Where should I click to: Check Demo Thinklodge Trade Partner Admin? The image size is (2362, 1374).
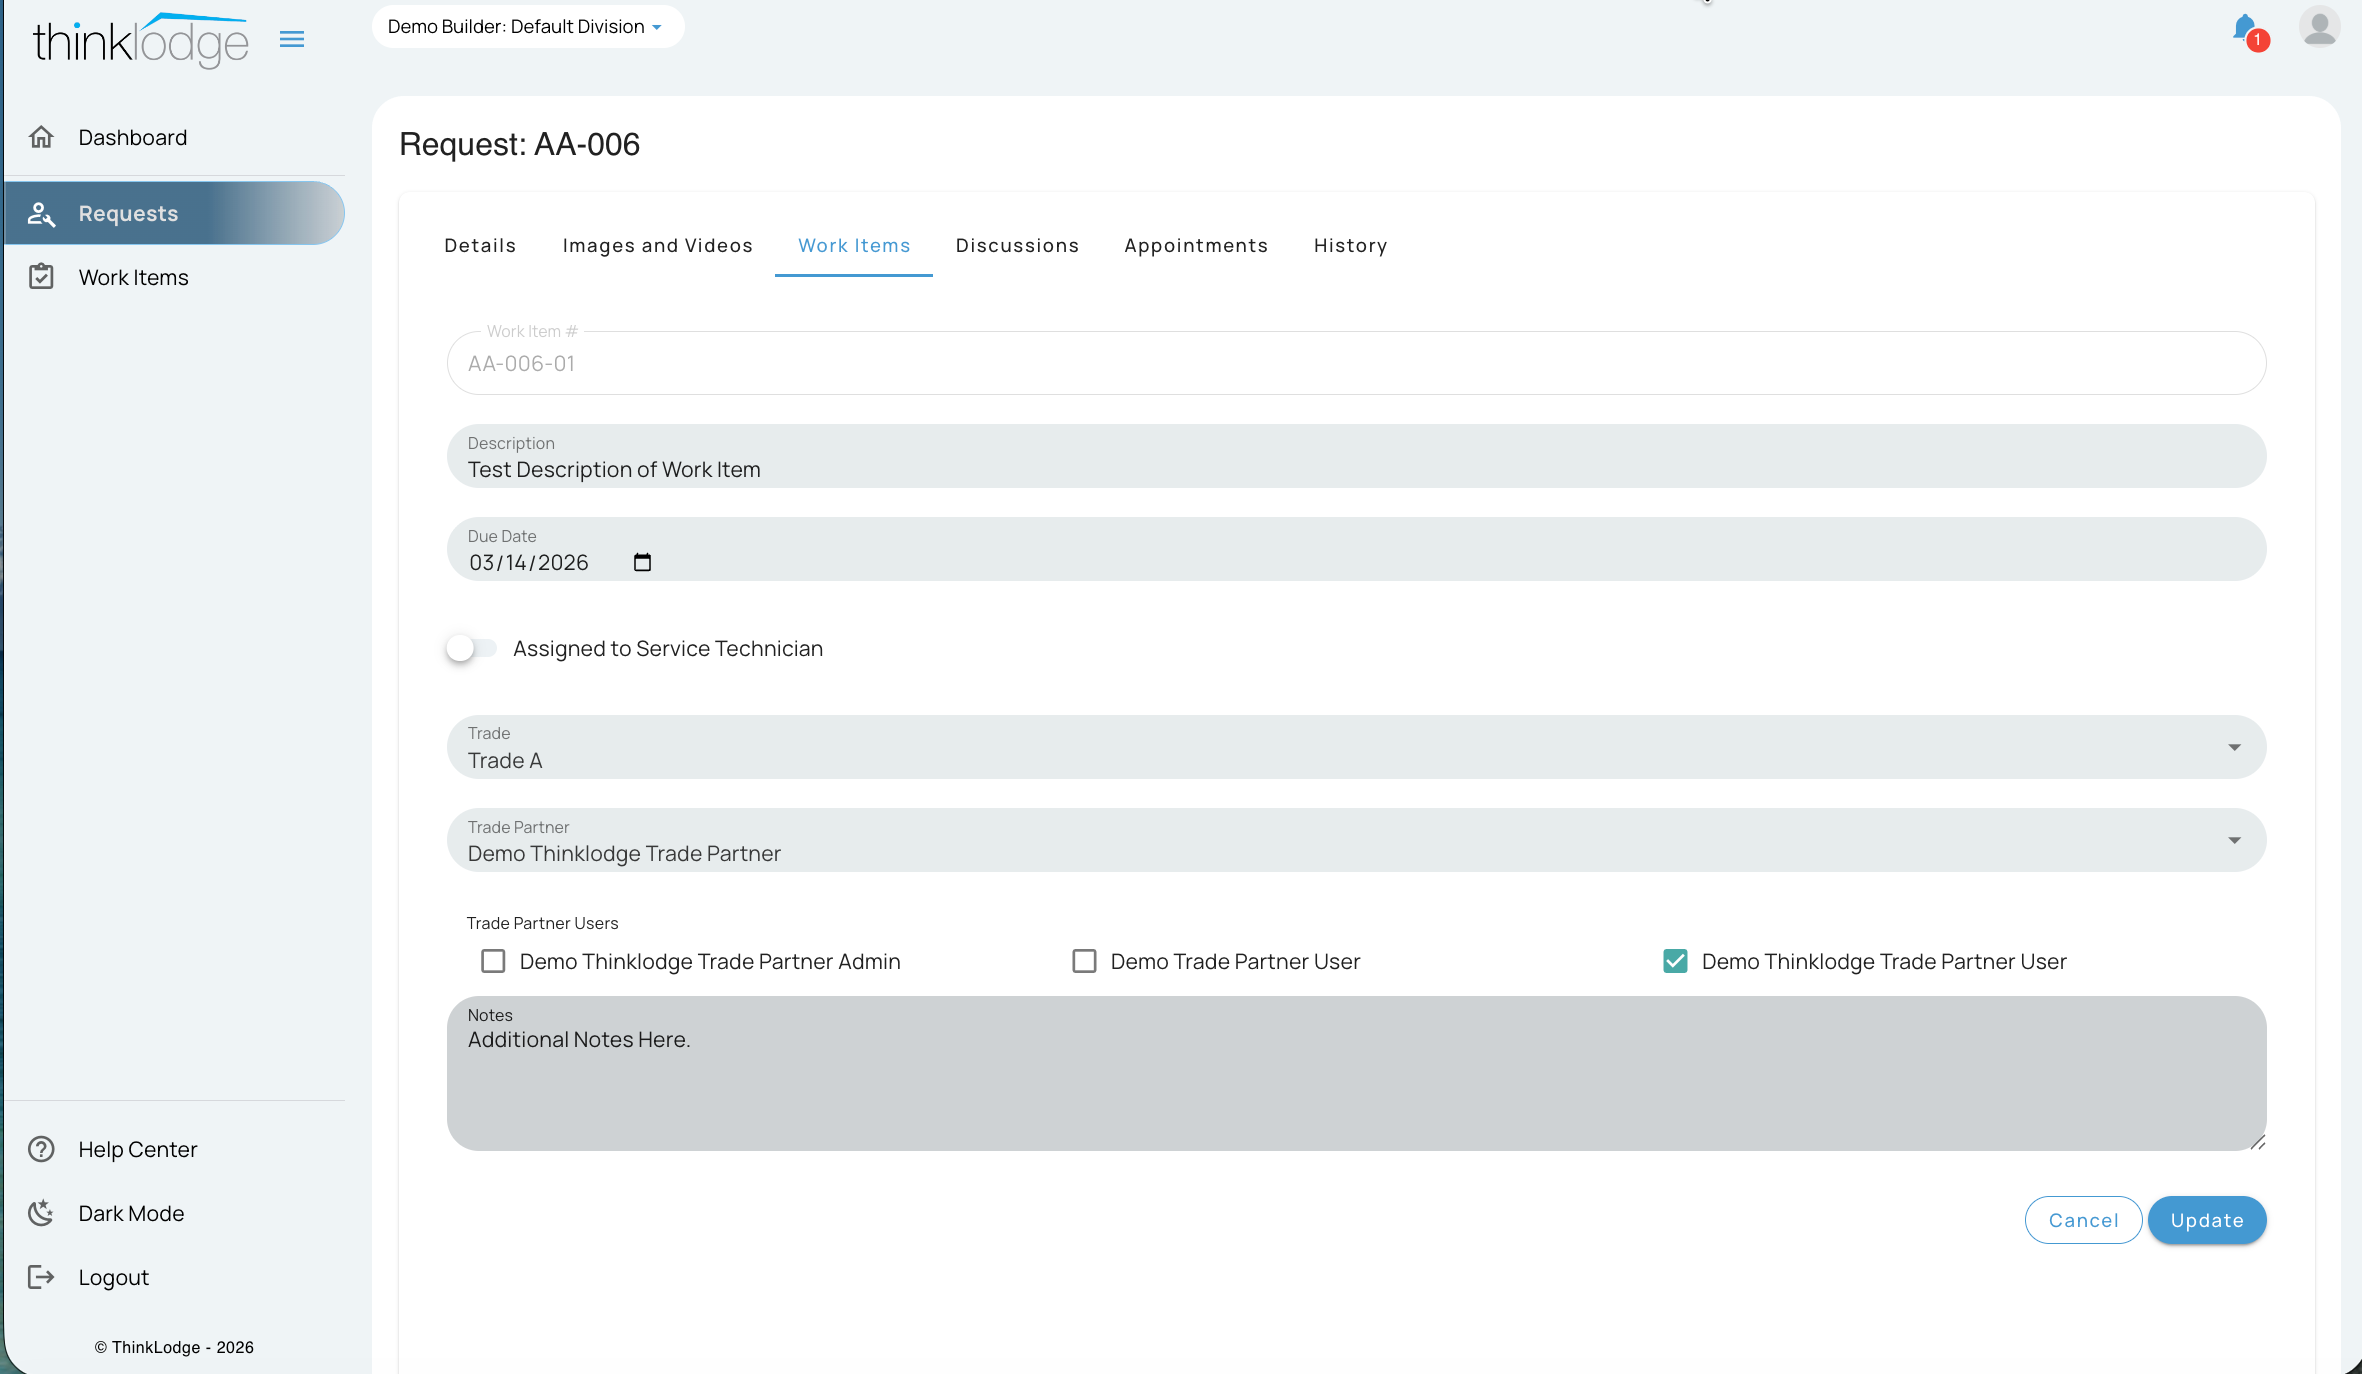coord(493,961)
